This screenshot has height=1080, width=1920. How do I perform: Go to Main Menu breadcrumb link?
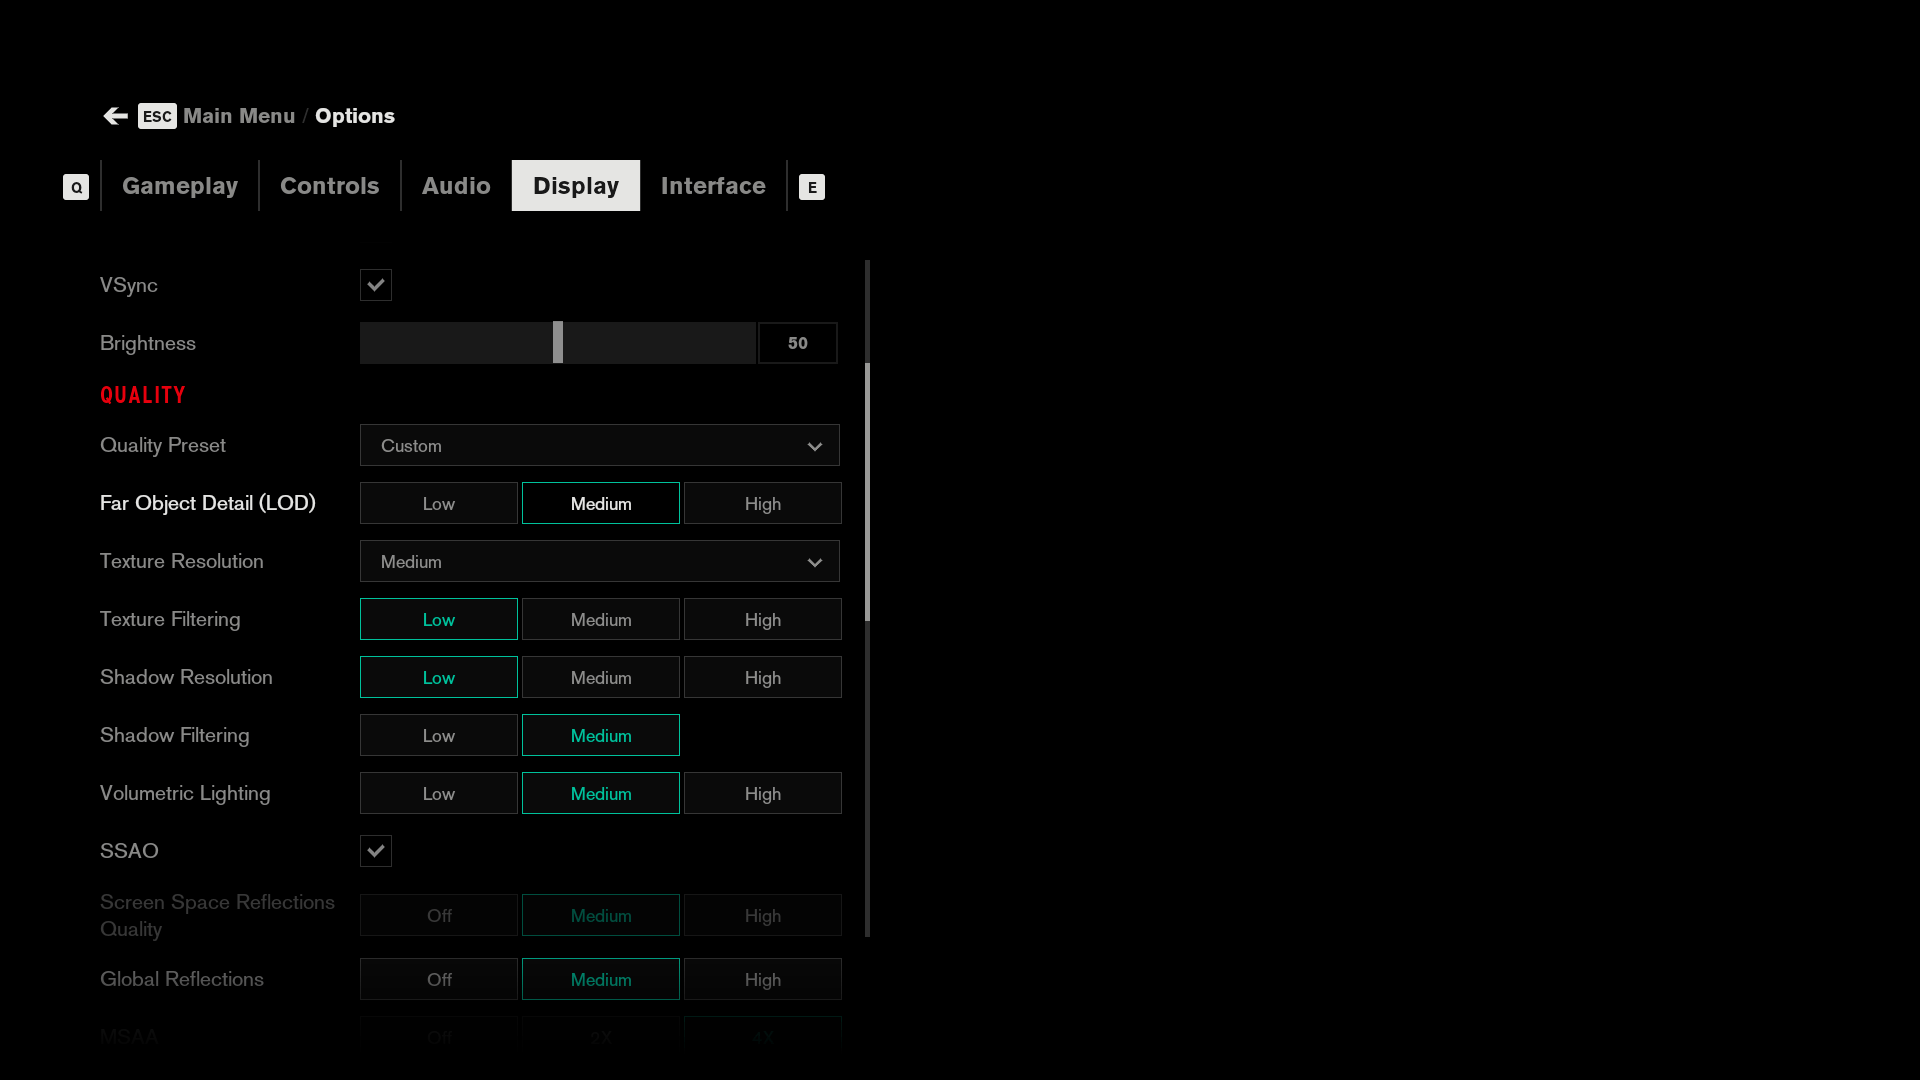click(239, 116)
